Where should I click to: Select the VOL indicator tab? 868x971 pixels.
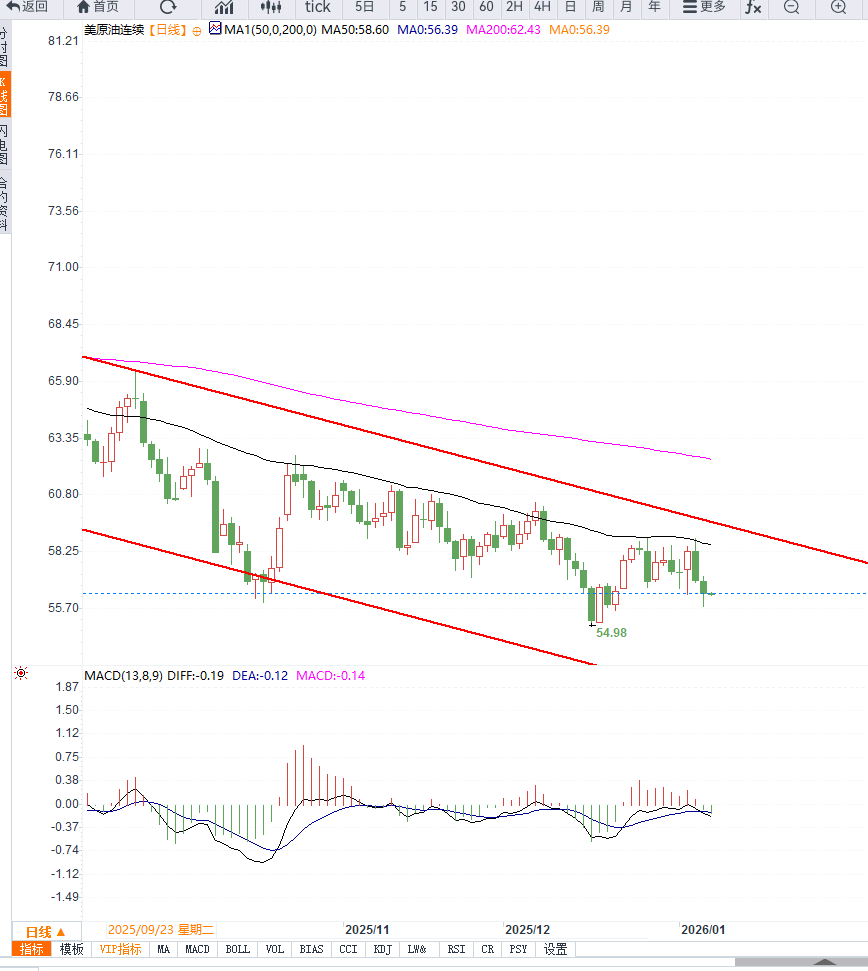(x=275, y=949)
